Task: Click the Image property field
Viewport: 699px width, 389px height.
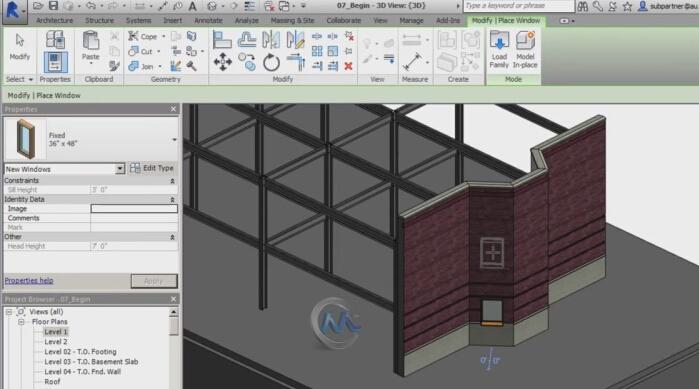Action: 134,209
